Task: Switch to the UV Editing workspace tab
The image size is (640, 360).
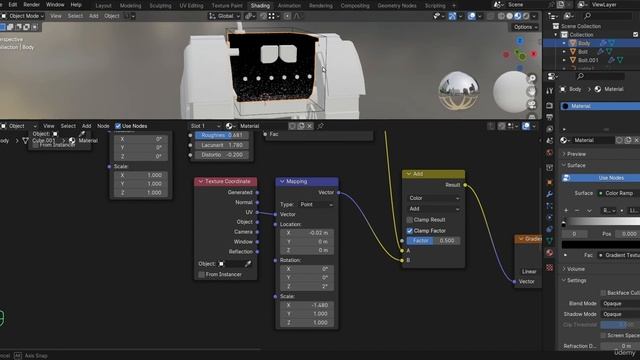Action: click(191, 6)
